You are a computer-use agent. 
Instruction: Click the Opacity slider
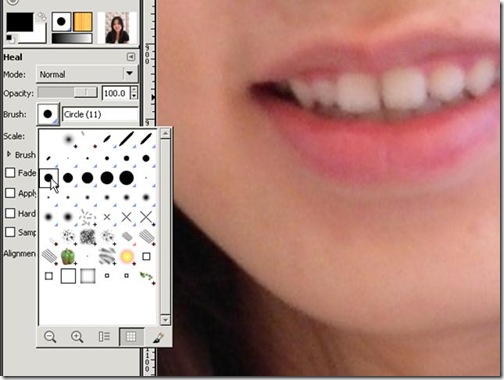(x=68, y=92)
